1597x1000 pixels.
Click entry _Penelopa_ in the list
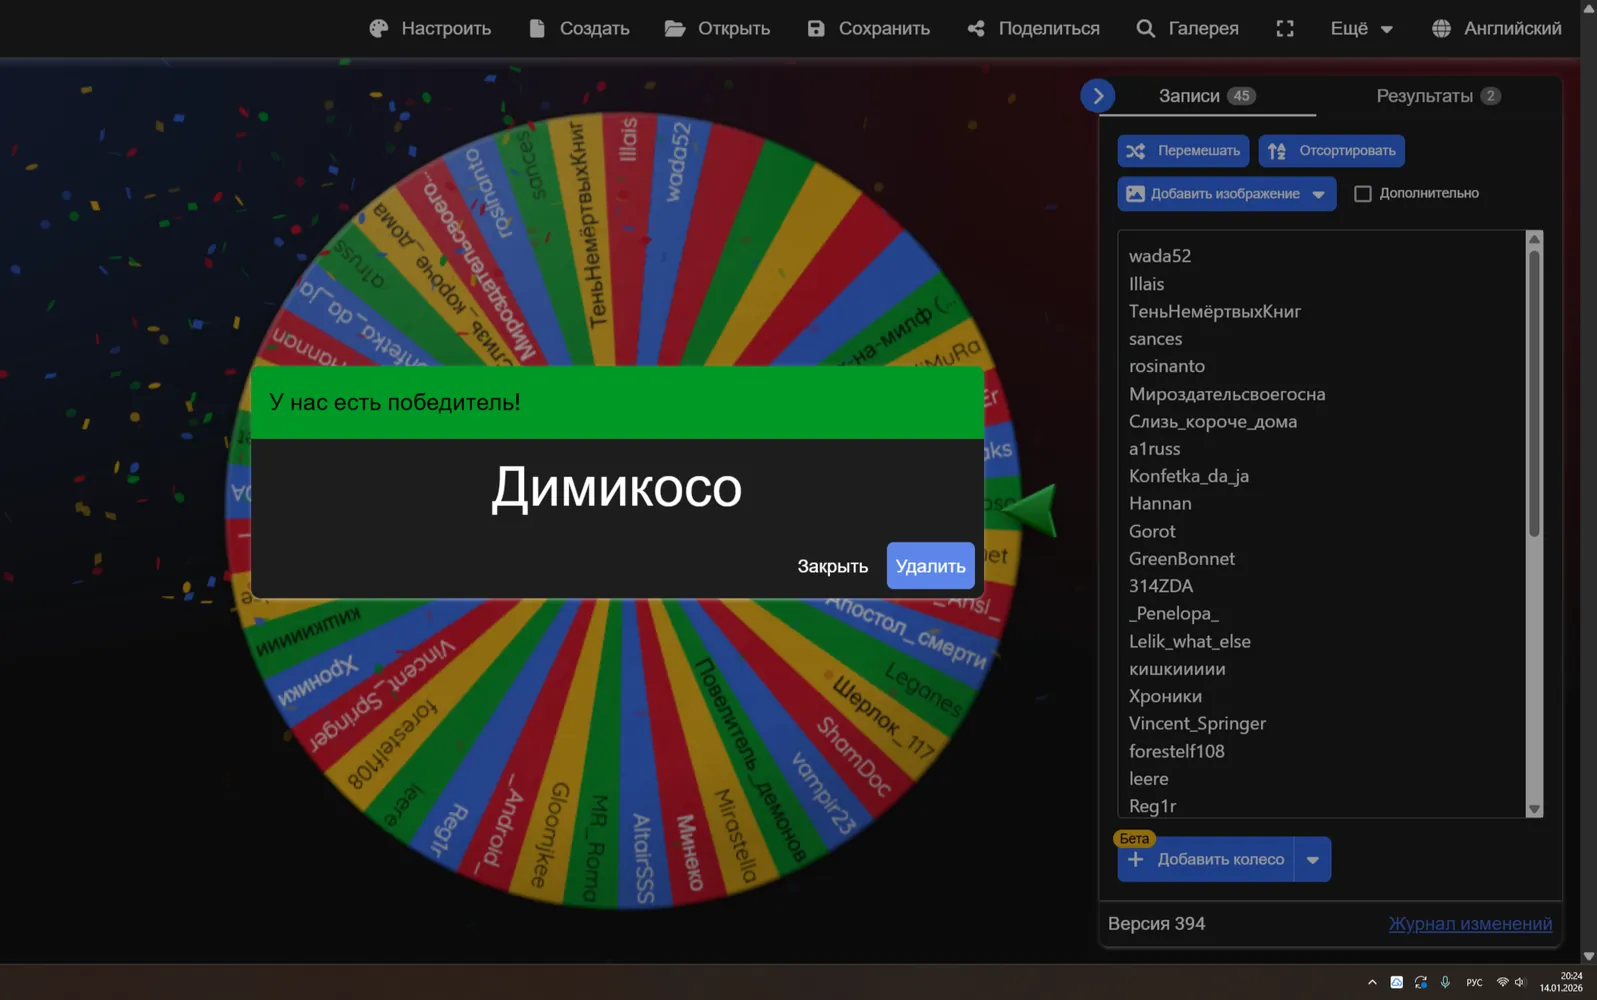click(x=1174, y=613)
